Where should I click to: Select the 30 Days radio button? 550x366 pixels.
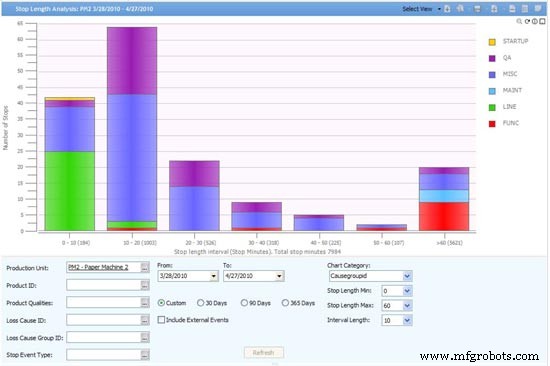click(x=201, y=303)
